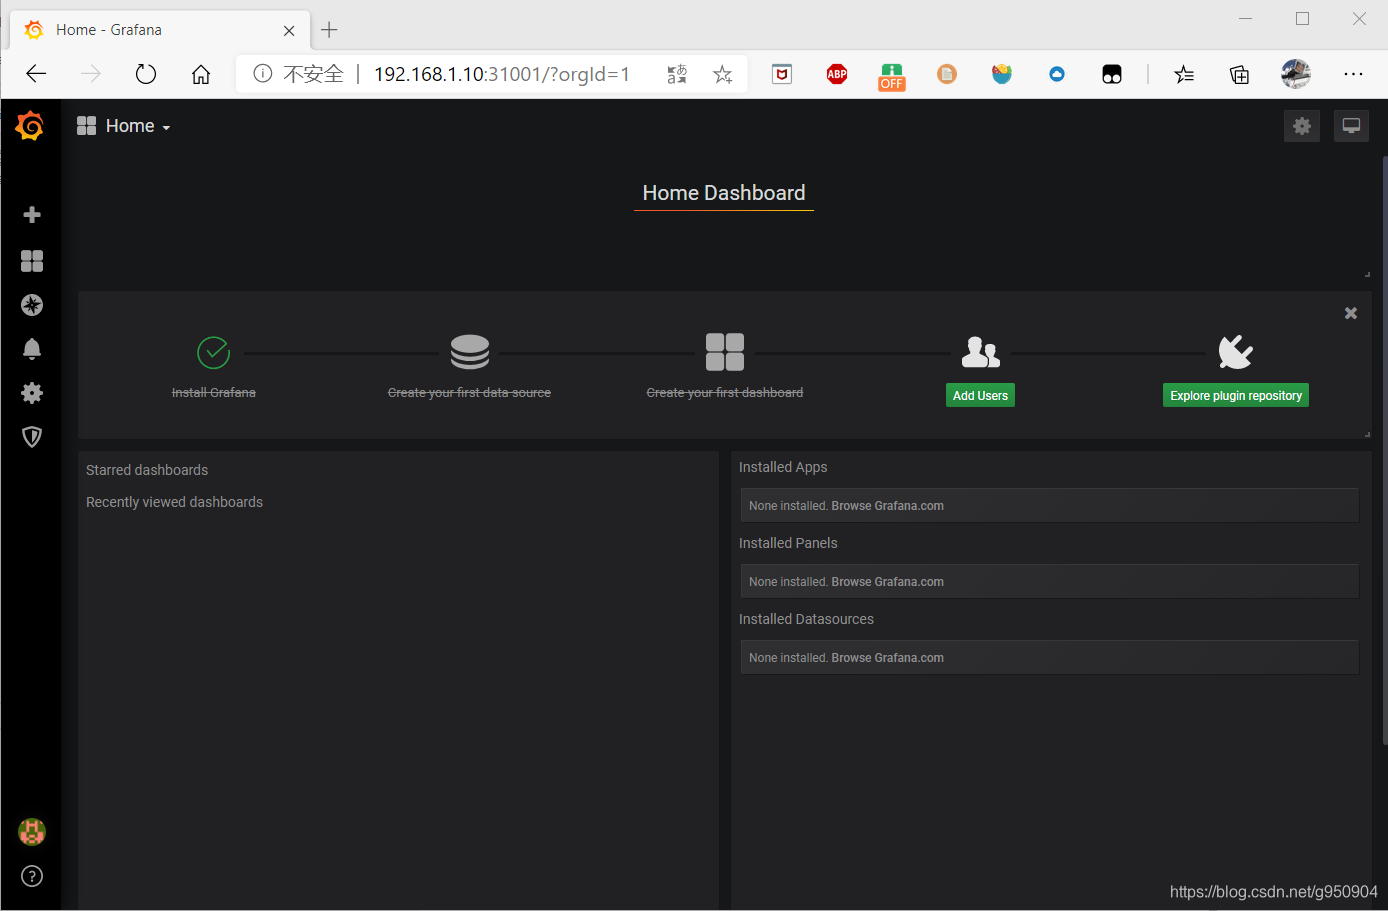Viewport: 1388px width, 911px height.
Task: Click the page vertical scrollbar
Action: 1384,450
